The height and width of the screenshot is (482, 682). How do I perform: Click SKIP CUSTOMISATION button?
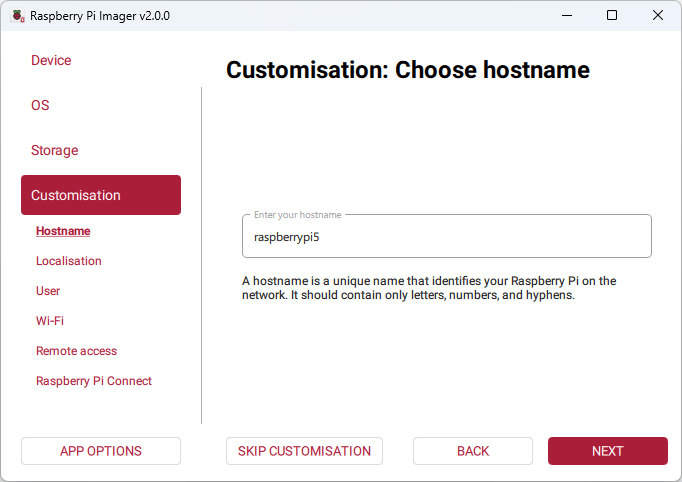tap(304, 451)
